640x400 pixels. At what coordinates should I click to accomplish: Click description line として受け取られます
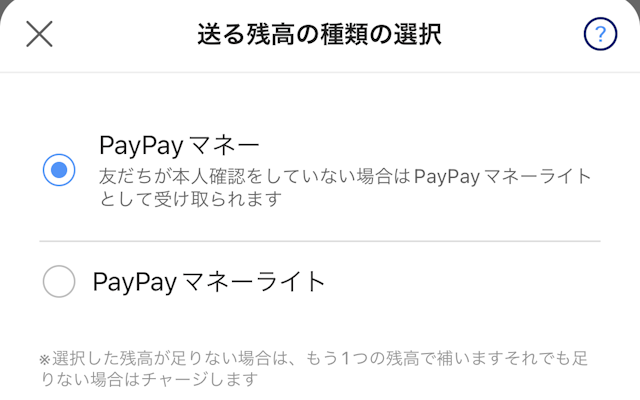click(191, 199)
